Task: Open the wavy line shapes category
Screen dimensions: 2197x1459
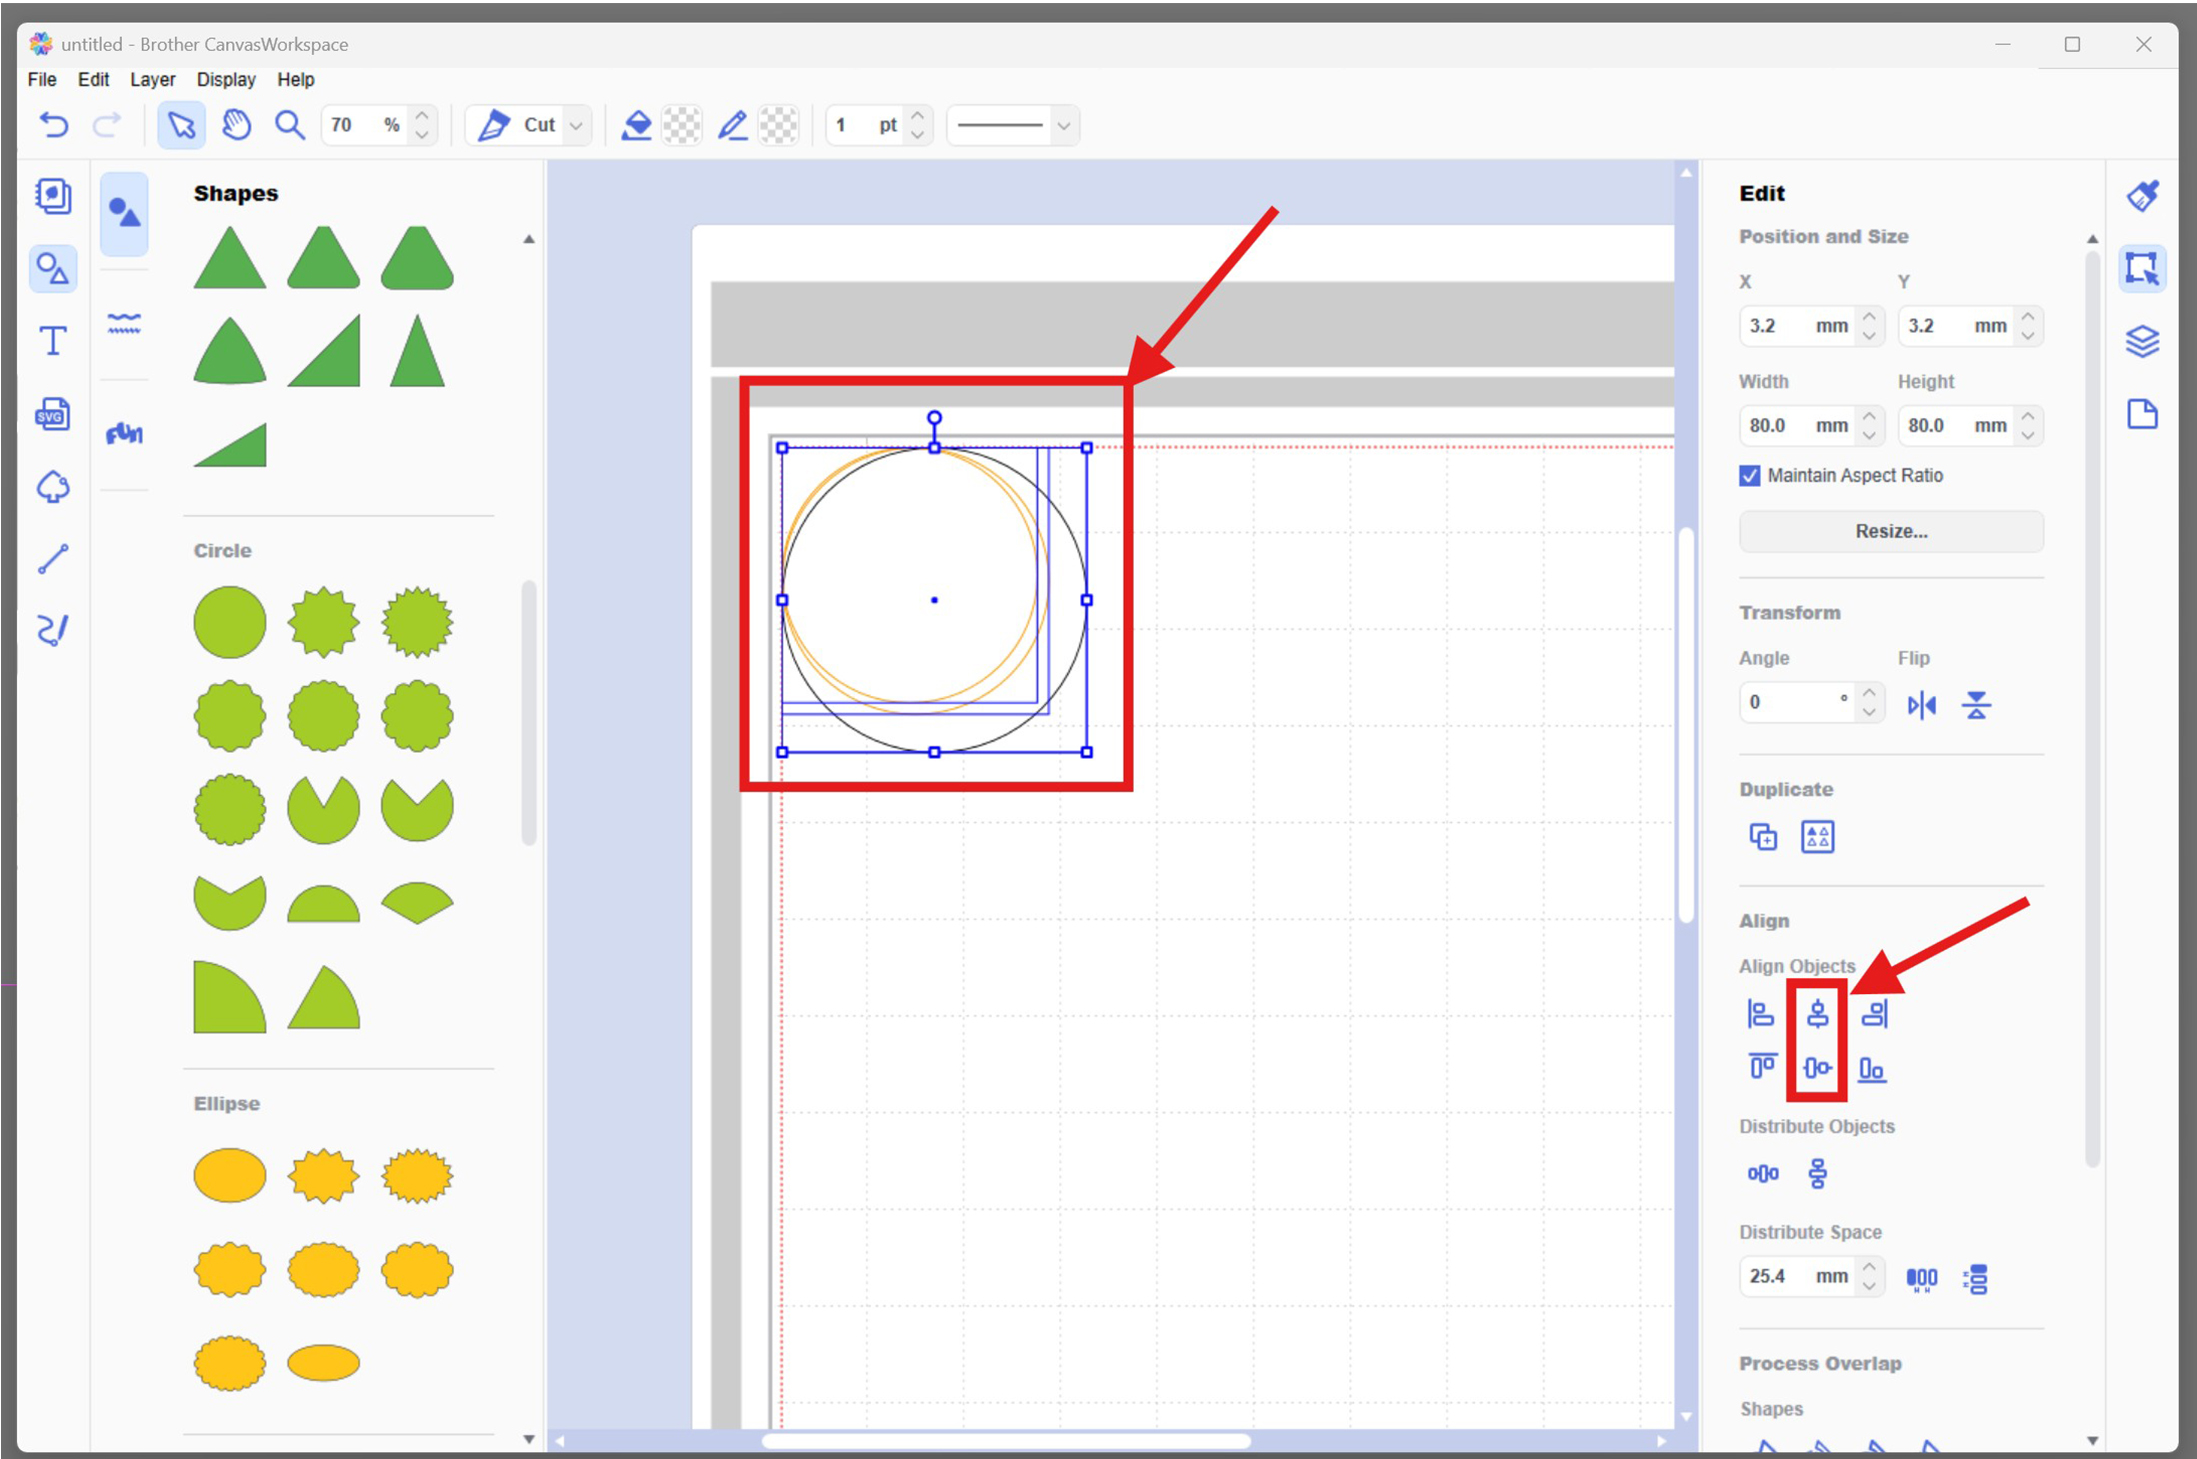Action: pyautogui.click(x=124, y=323)
